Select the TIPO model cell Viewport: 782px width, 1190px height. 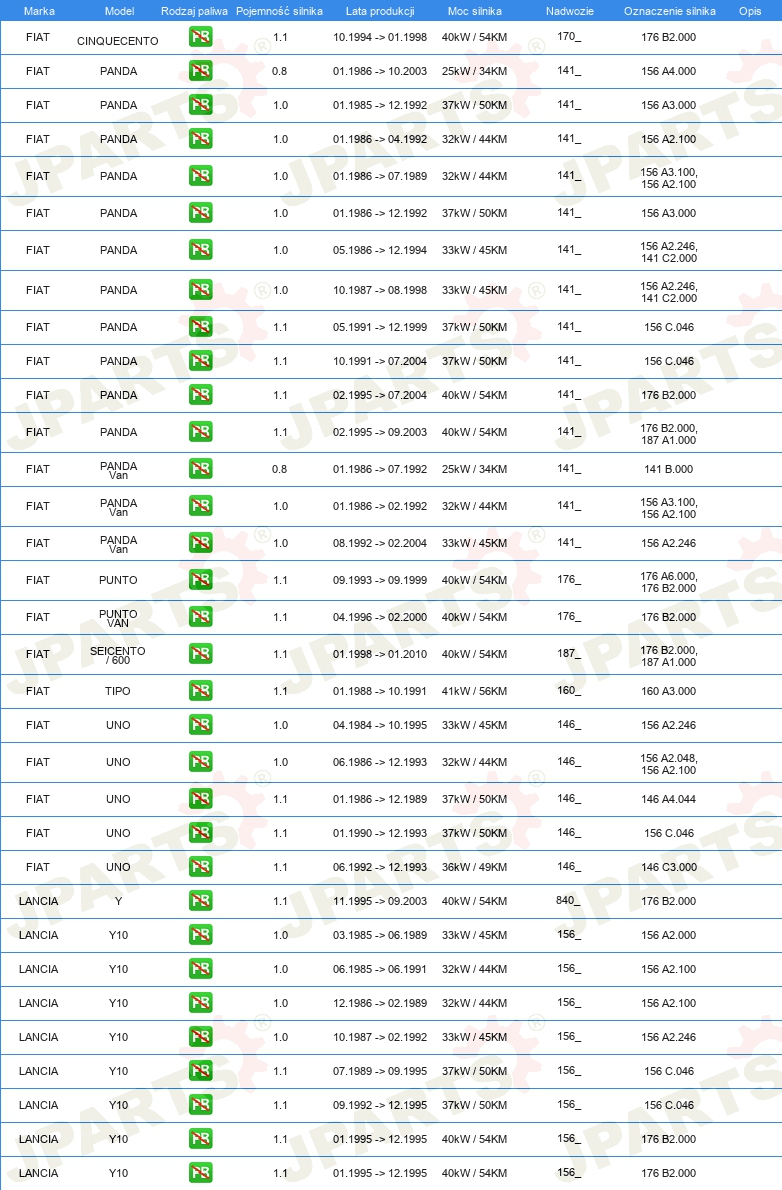(x=118, y=691)
